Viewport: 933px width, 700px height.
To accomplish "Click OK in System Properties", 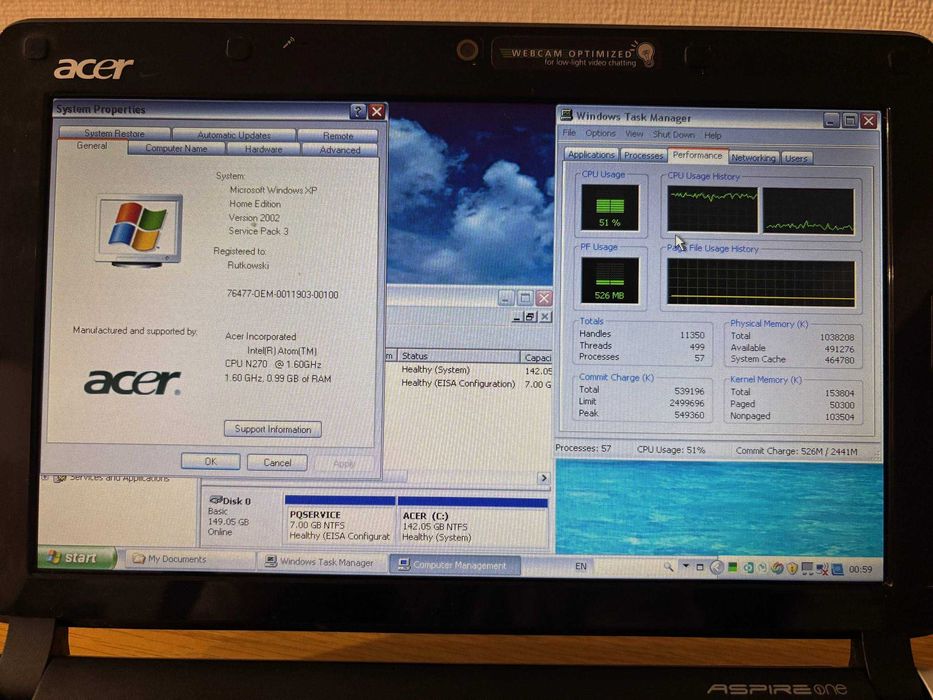I will click(x=211, y=461).
